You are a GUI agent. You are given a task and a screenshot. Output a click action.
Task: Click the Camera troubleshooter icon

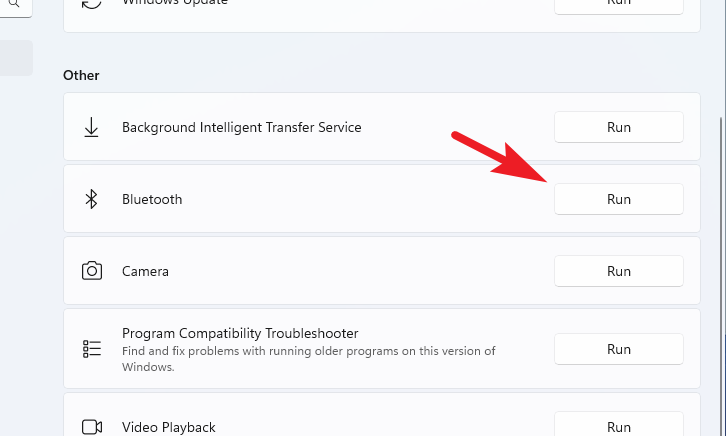pos(92,271)
